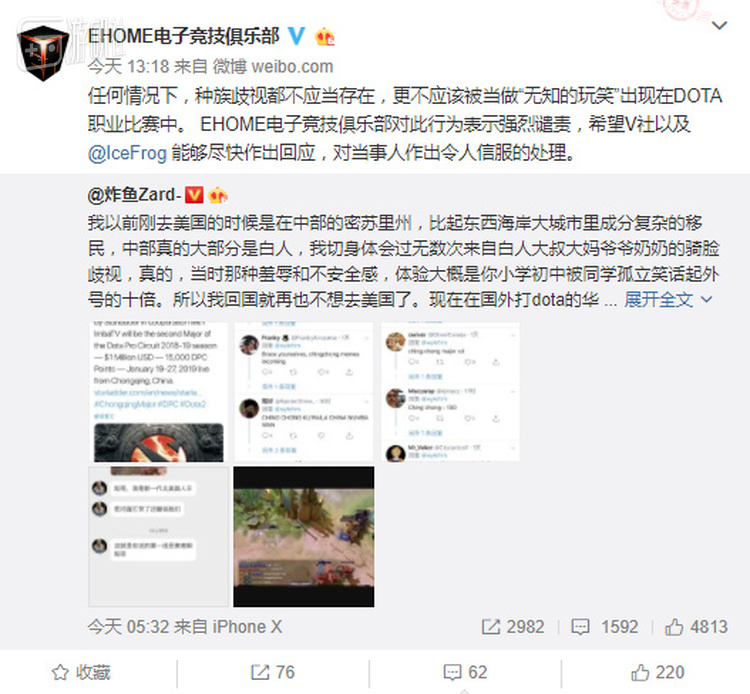Click the crown membership icon beside EHOME

[x=325, y=37]
